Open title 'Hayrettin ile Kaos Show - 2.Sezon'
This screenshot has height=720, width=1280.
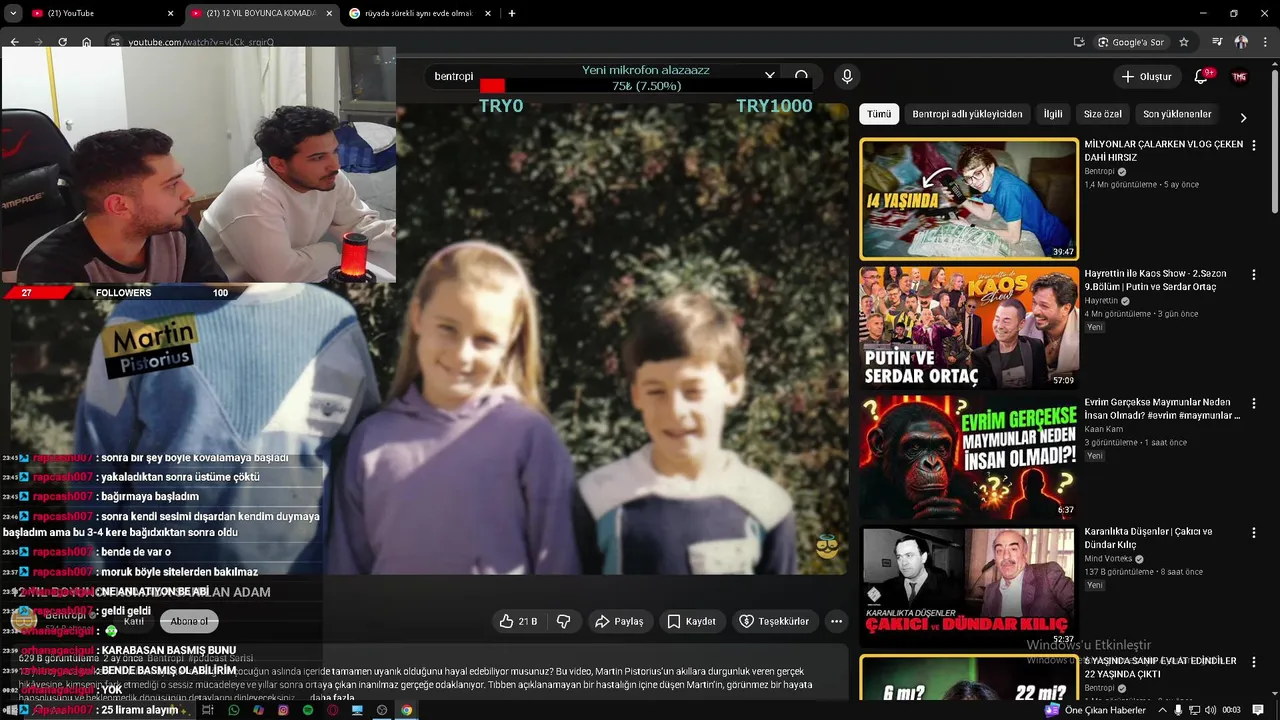pos(1155,280)
